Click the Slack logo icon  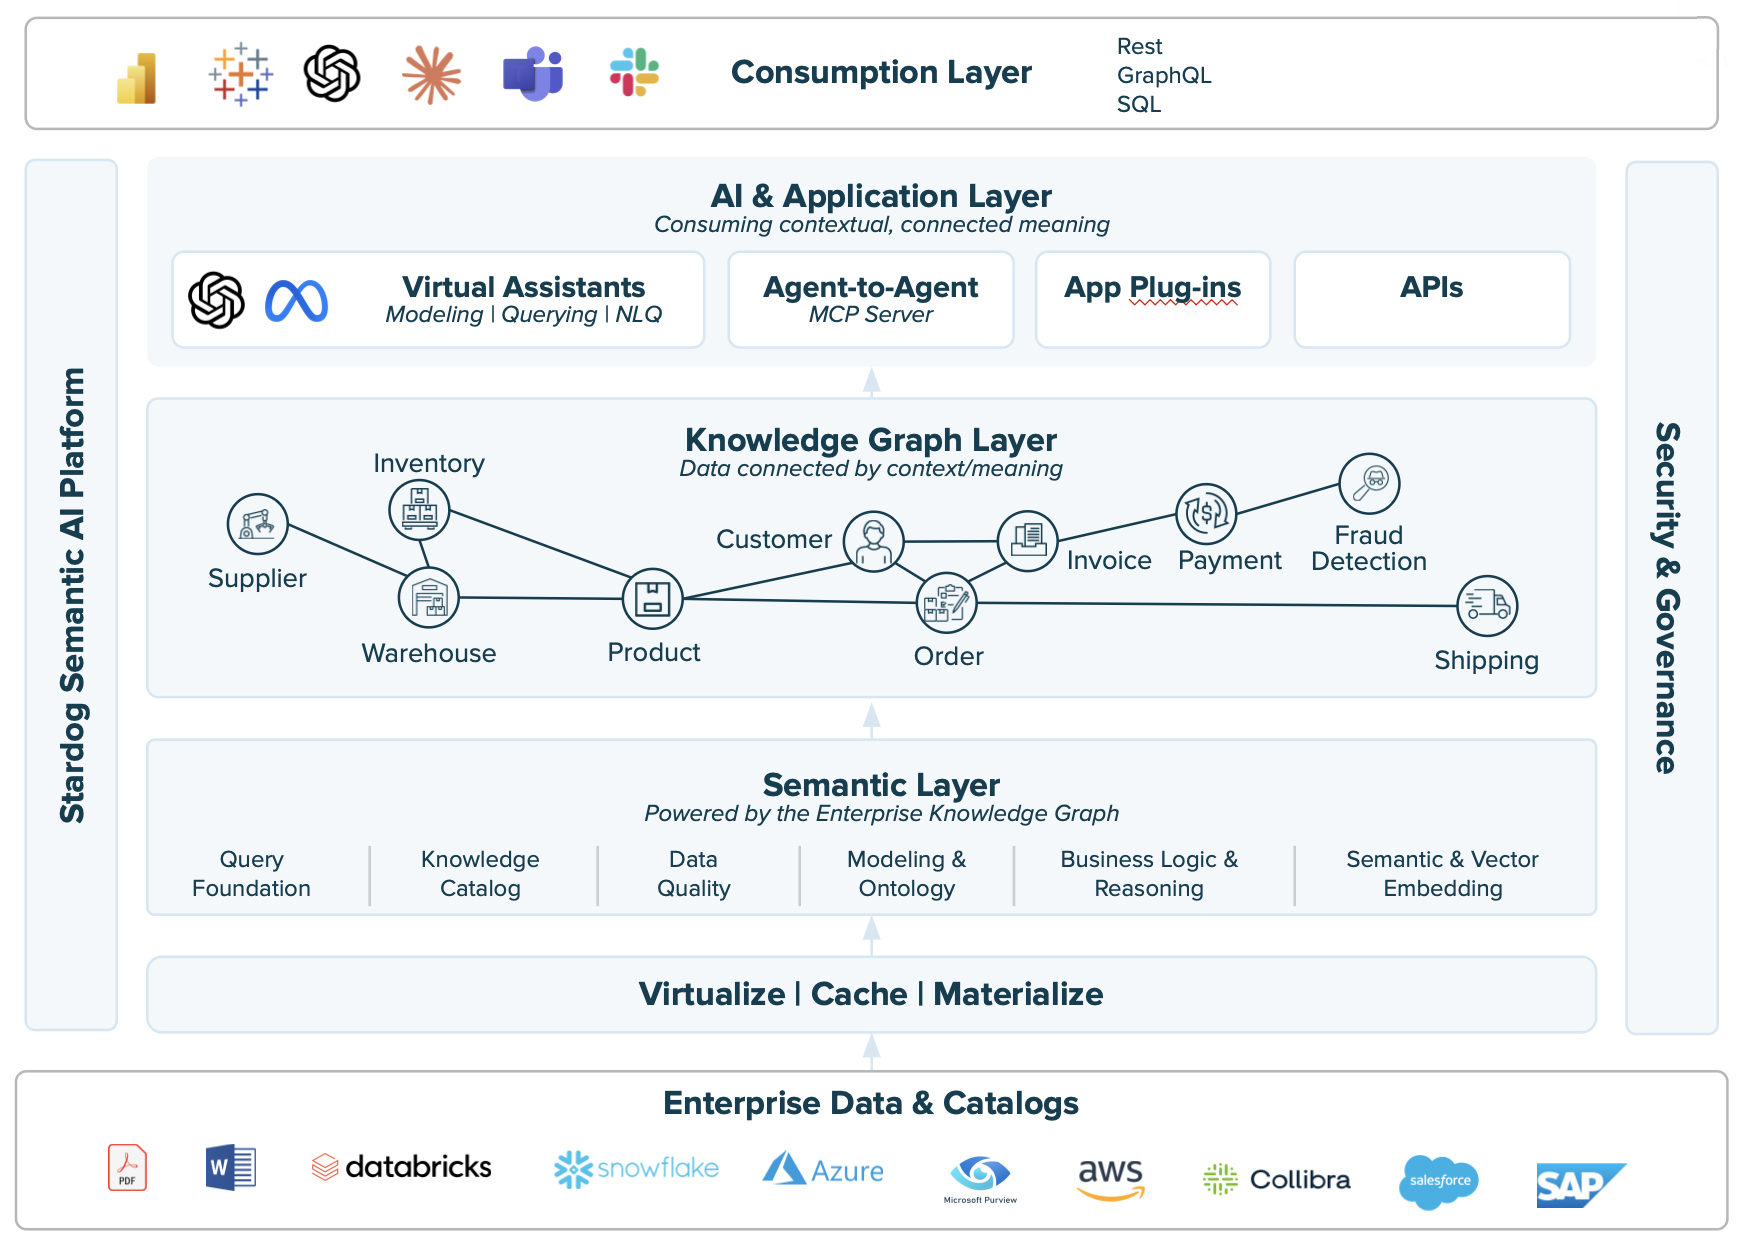(x=634, y=73)
